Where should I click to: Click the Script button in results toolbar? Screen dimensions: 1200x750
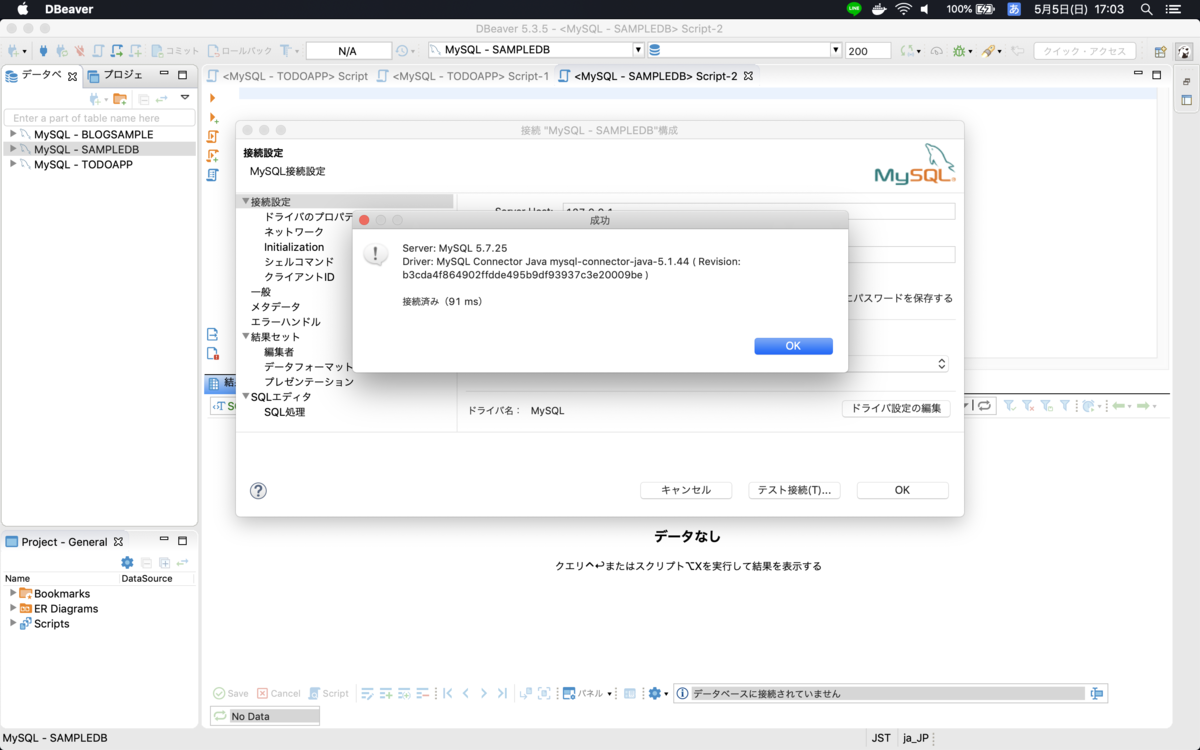tap(328, 693)
